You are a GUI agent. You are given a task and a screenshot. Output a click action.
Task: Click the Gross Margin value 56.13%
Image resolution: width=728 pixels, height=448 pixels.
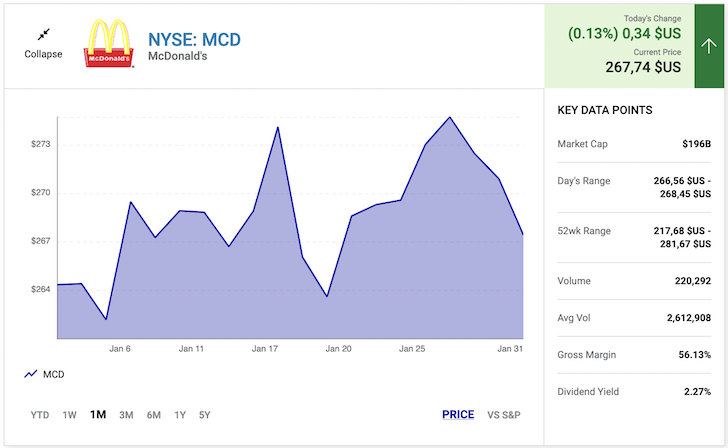[x=695, y=355]
